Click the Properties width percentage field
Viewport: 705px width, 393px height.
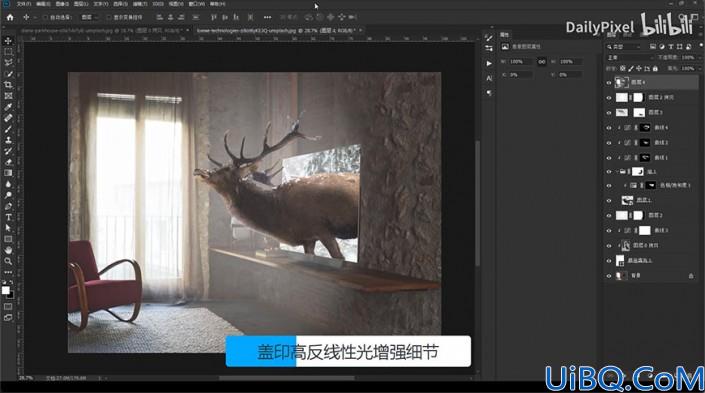(x=521, y=62)
